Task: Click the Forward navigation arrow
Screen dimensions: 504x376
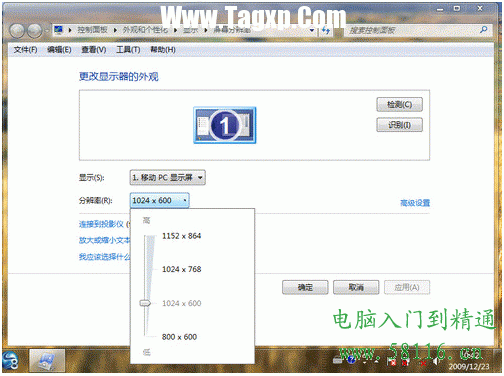Action: pyautogui.click(x=34, y=31)
